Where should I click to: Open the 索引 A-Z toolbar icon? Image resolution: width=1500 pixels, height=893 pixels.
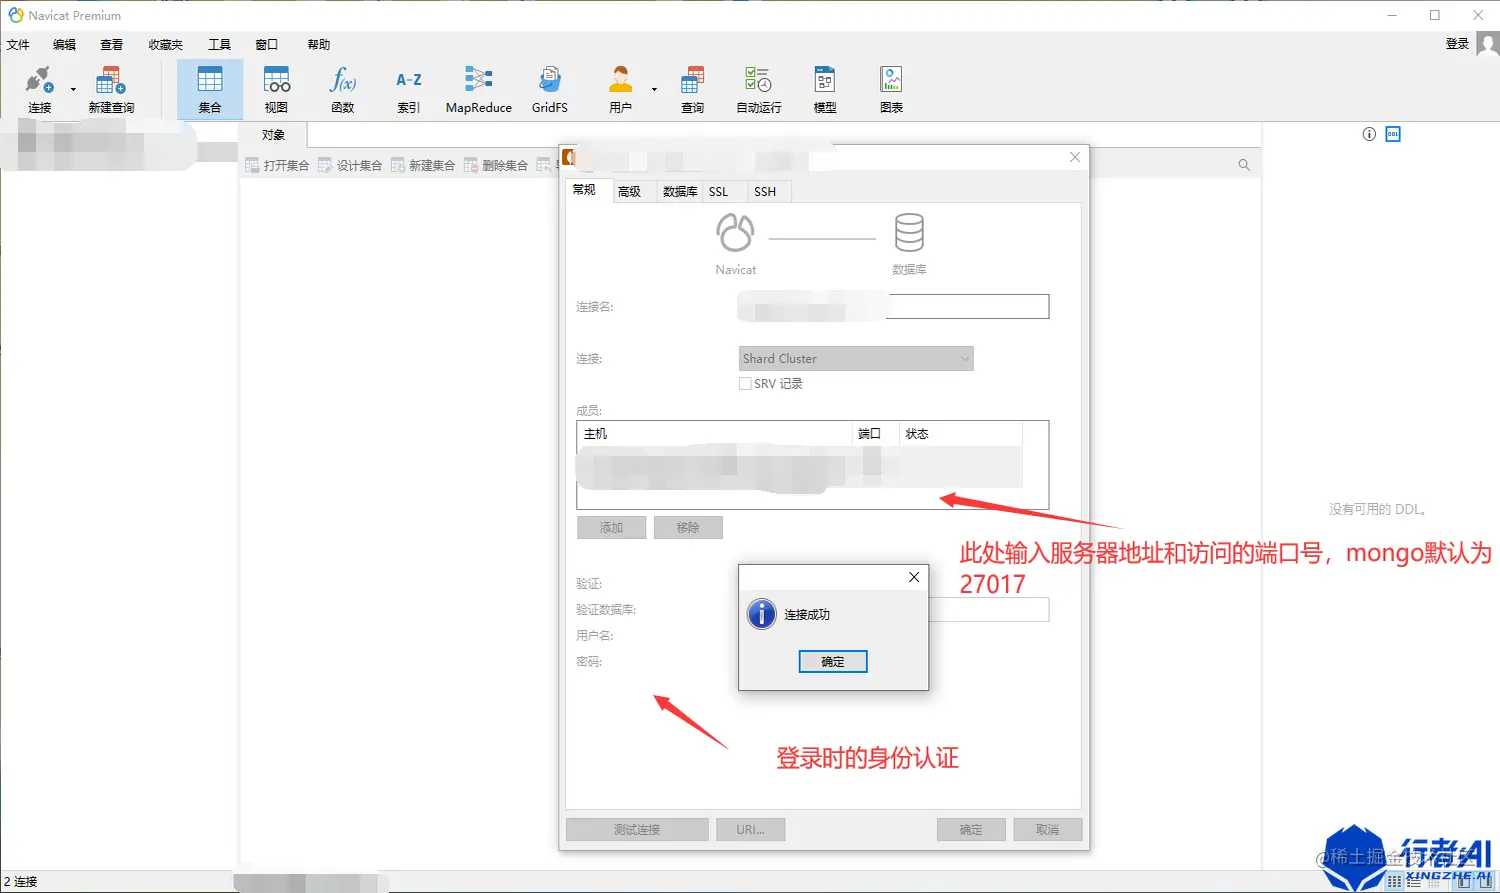pos(409,89)
